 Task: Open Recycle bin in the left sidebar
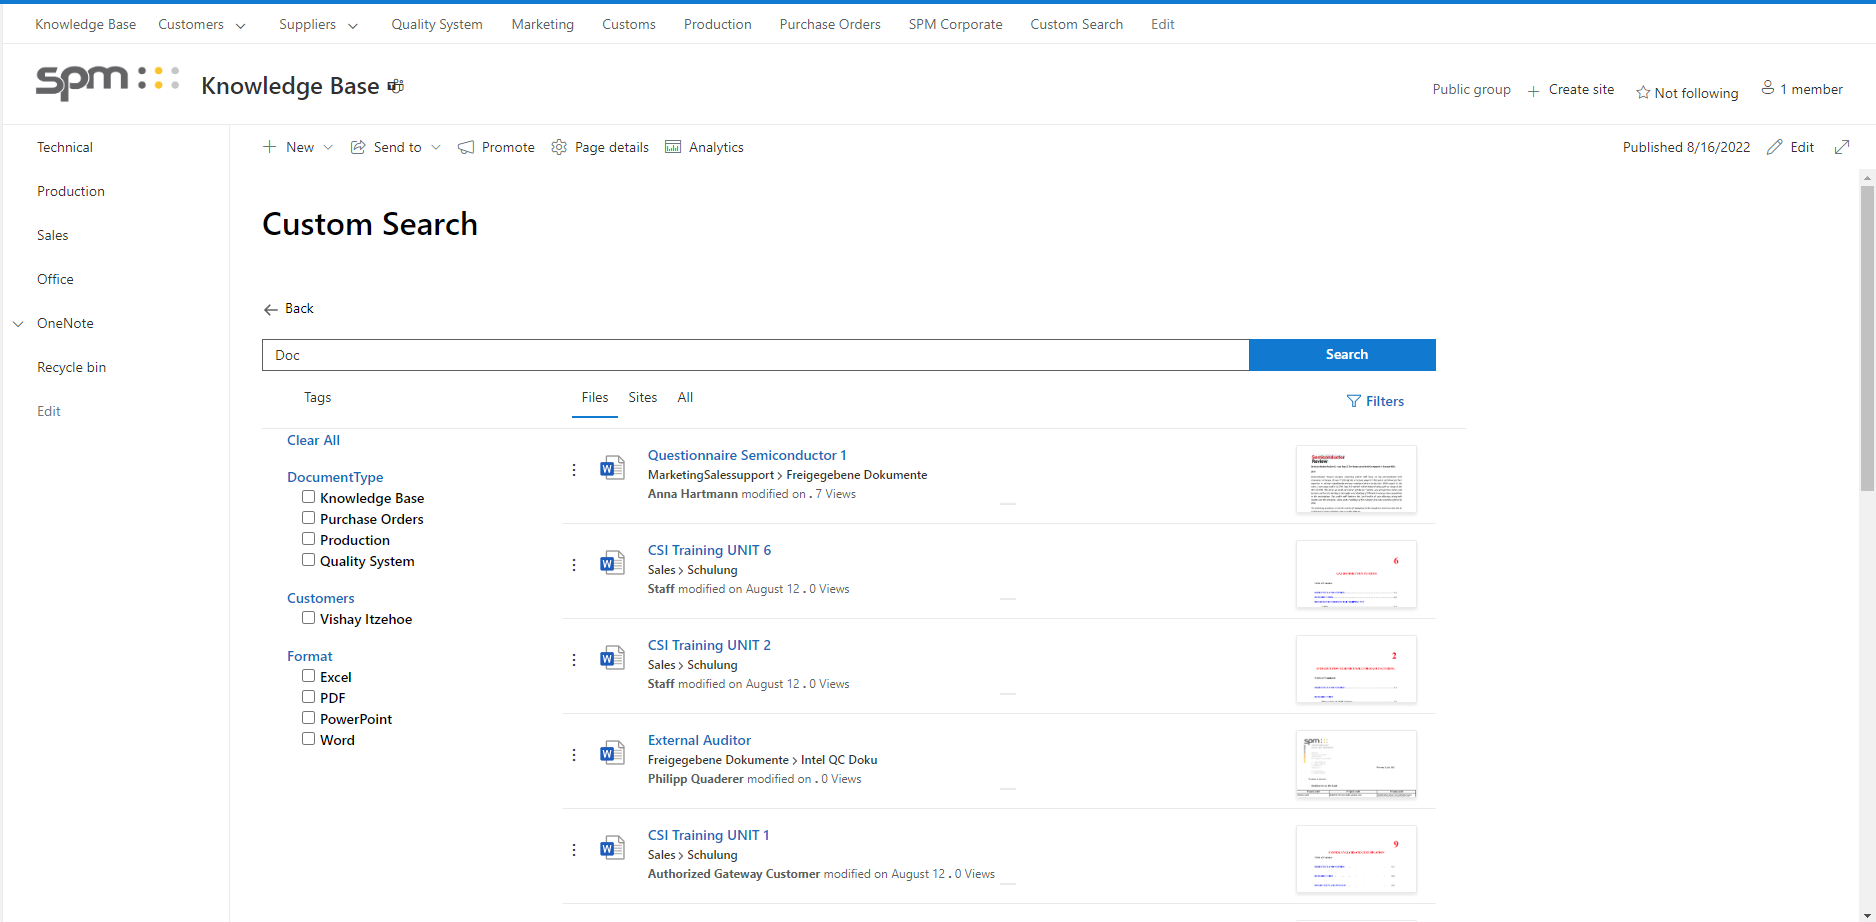tap(71, 367)
